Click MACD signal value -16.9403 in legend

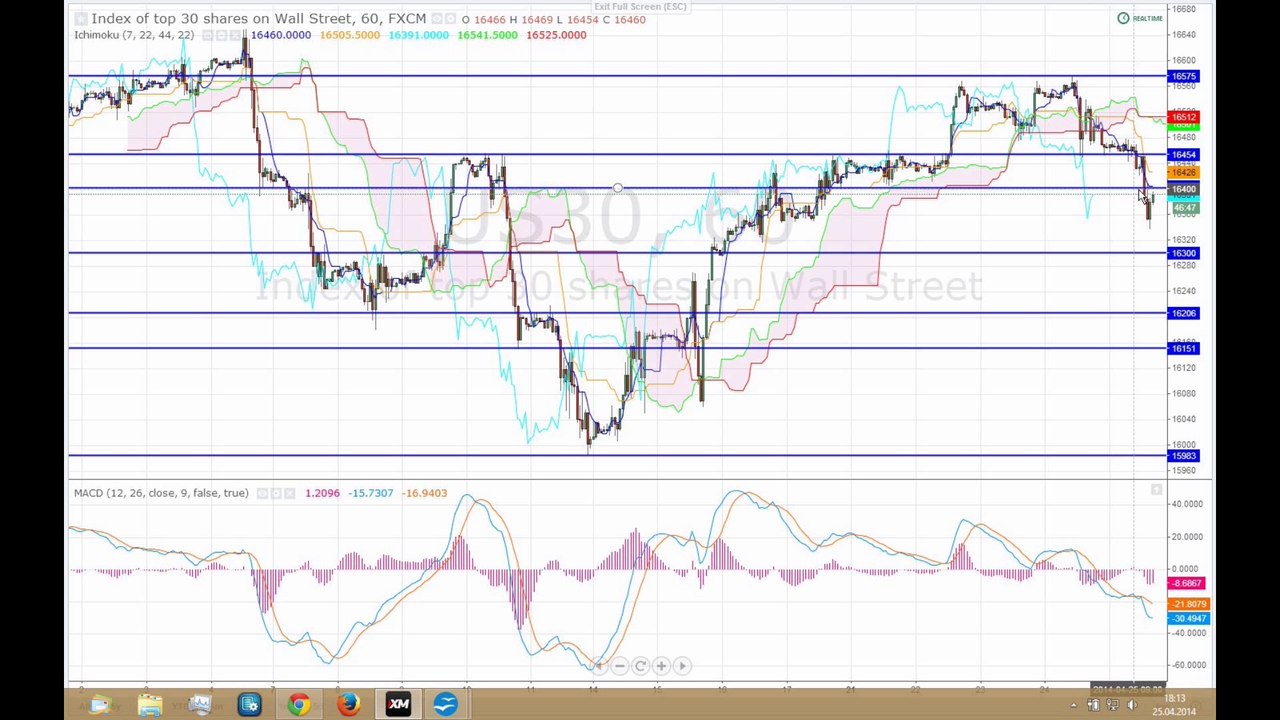(x=425, y=493)
